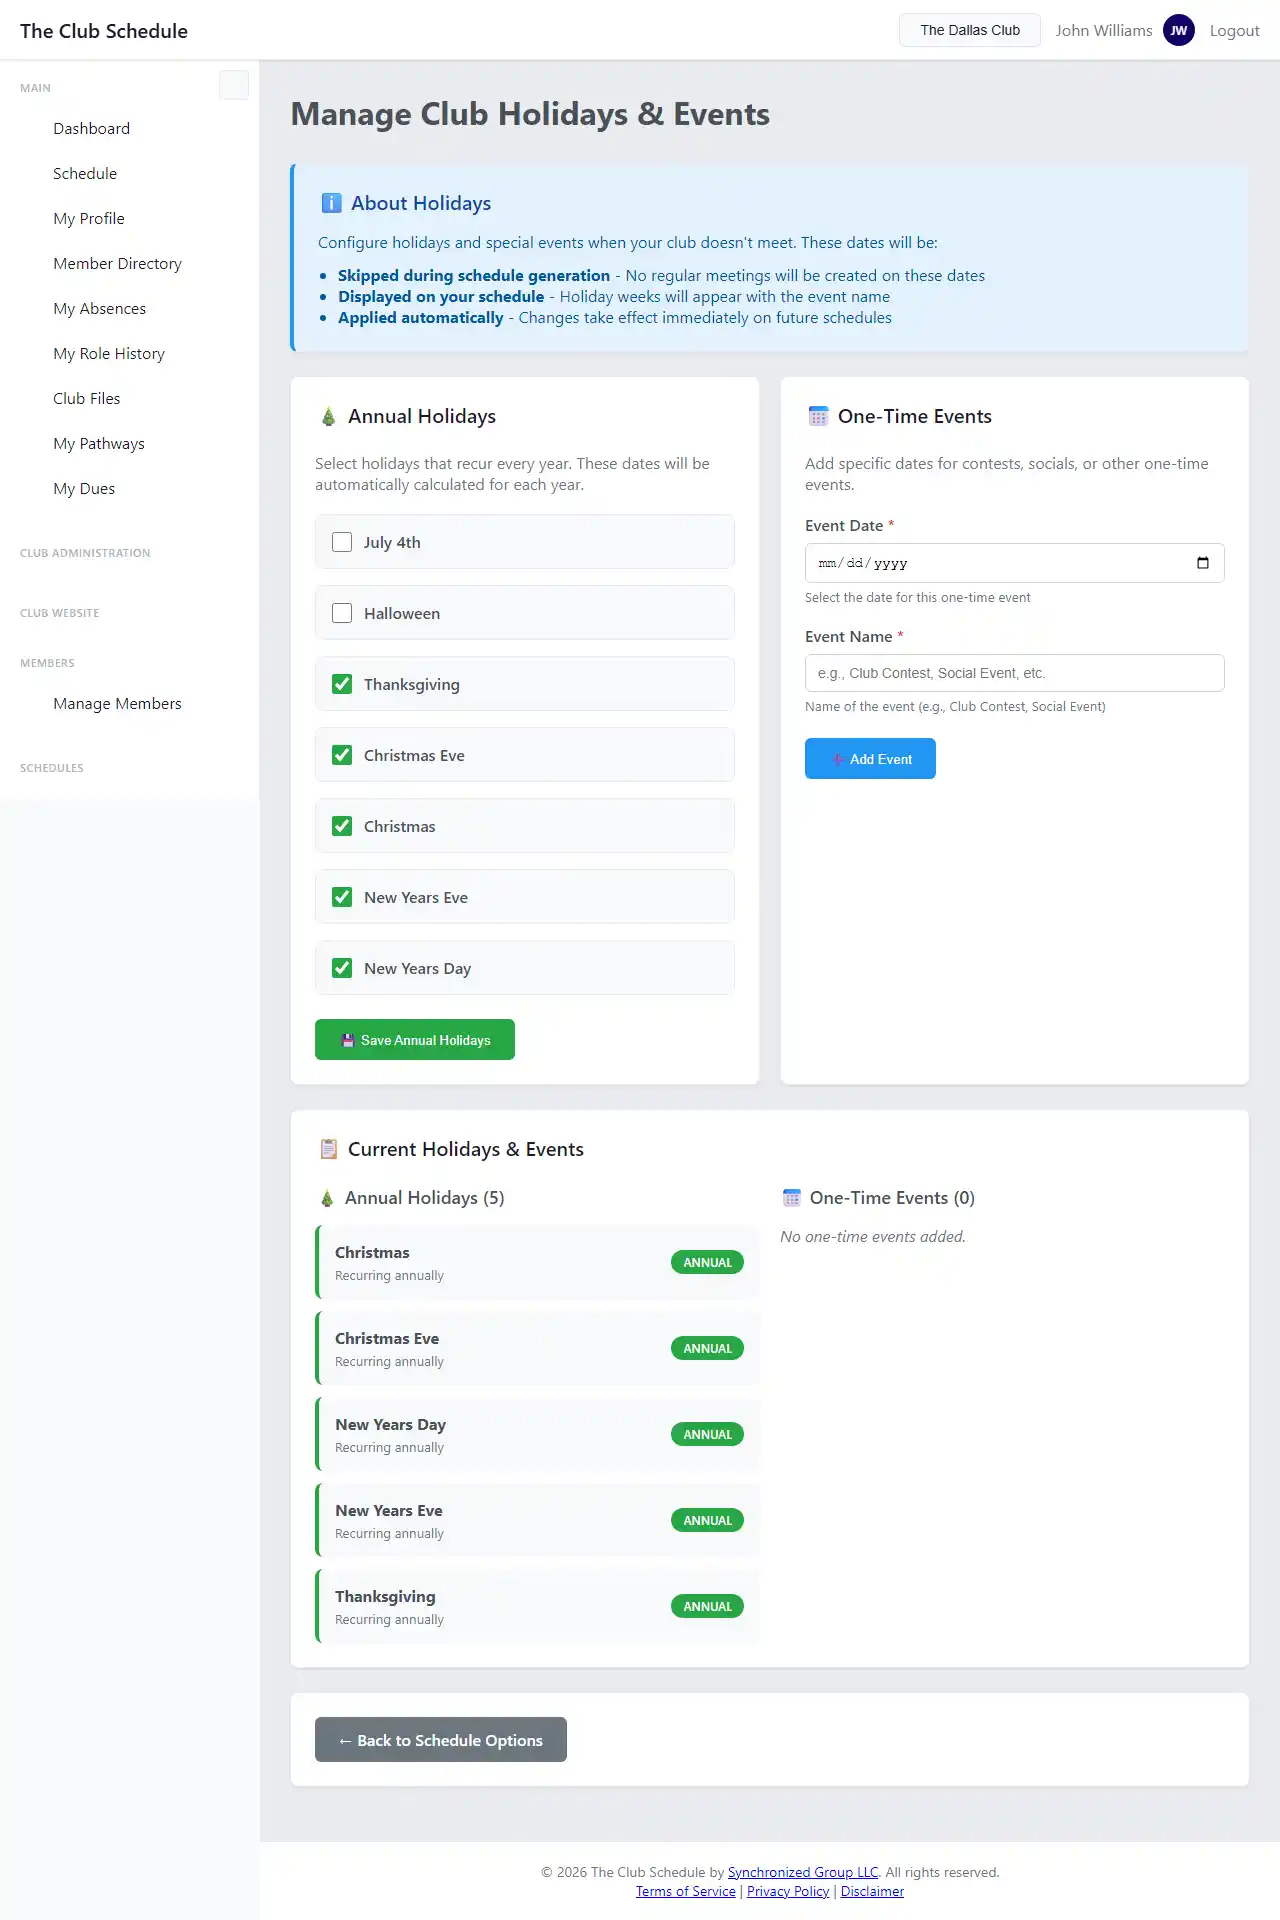The image size is (1280, 1920).
Task: Open The Dallas Club selector
Action: tap(970, 30)
